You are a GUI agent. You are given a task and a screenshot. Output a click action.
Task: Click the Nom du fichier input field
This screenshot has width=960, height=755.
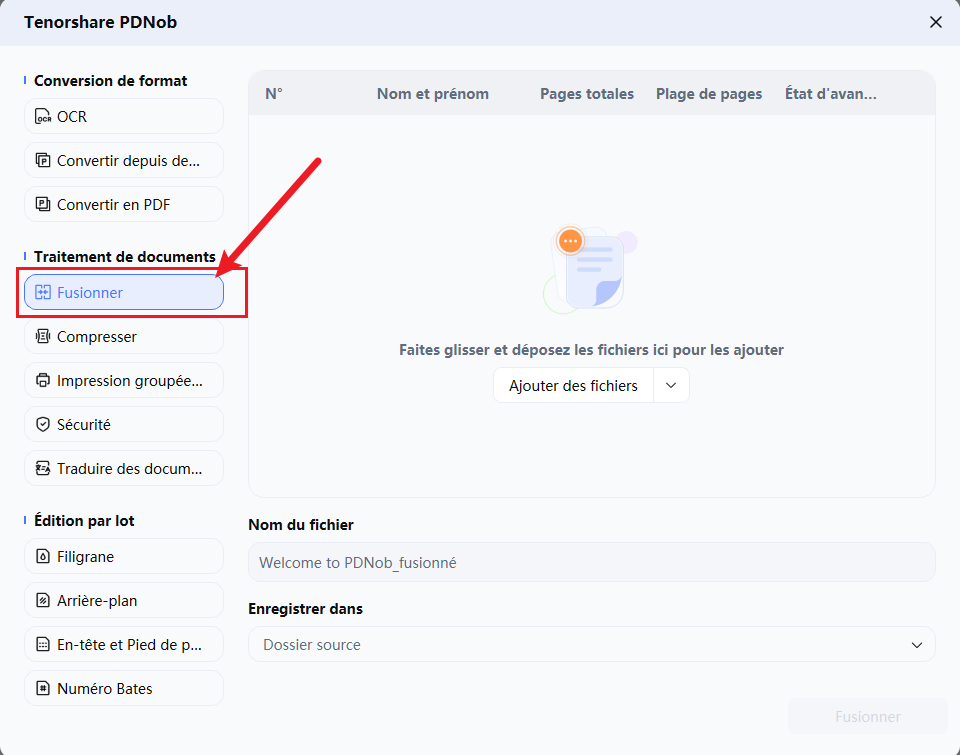591,562
